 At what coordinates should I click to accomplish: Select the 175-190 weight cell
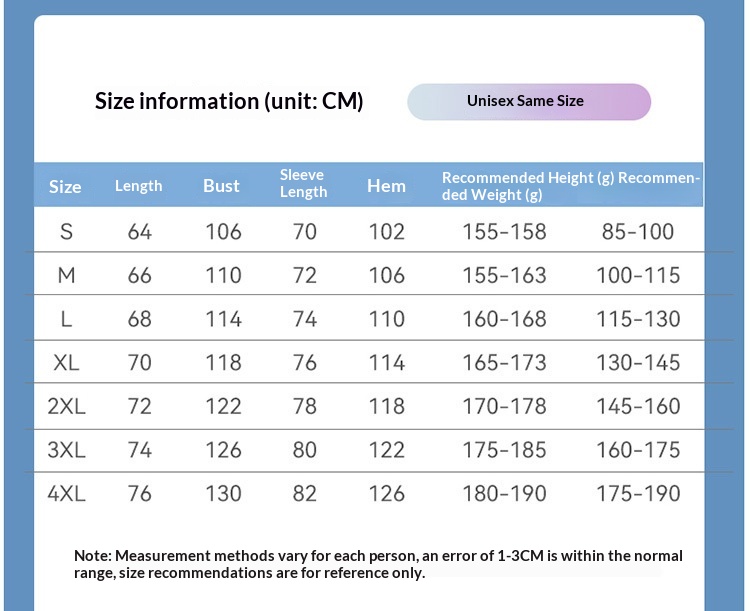[638, 494]
